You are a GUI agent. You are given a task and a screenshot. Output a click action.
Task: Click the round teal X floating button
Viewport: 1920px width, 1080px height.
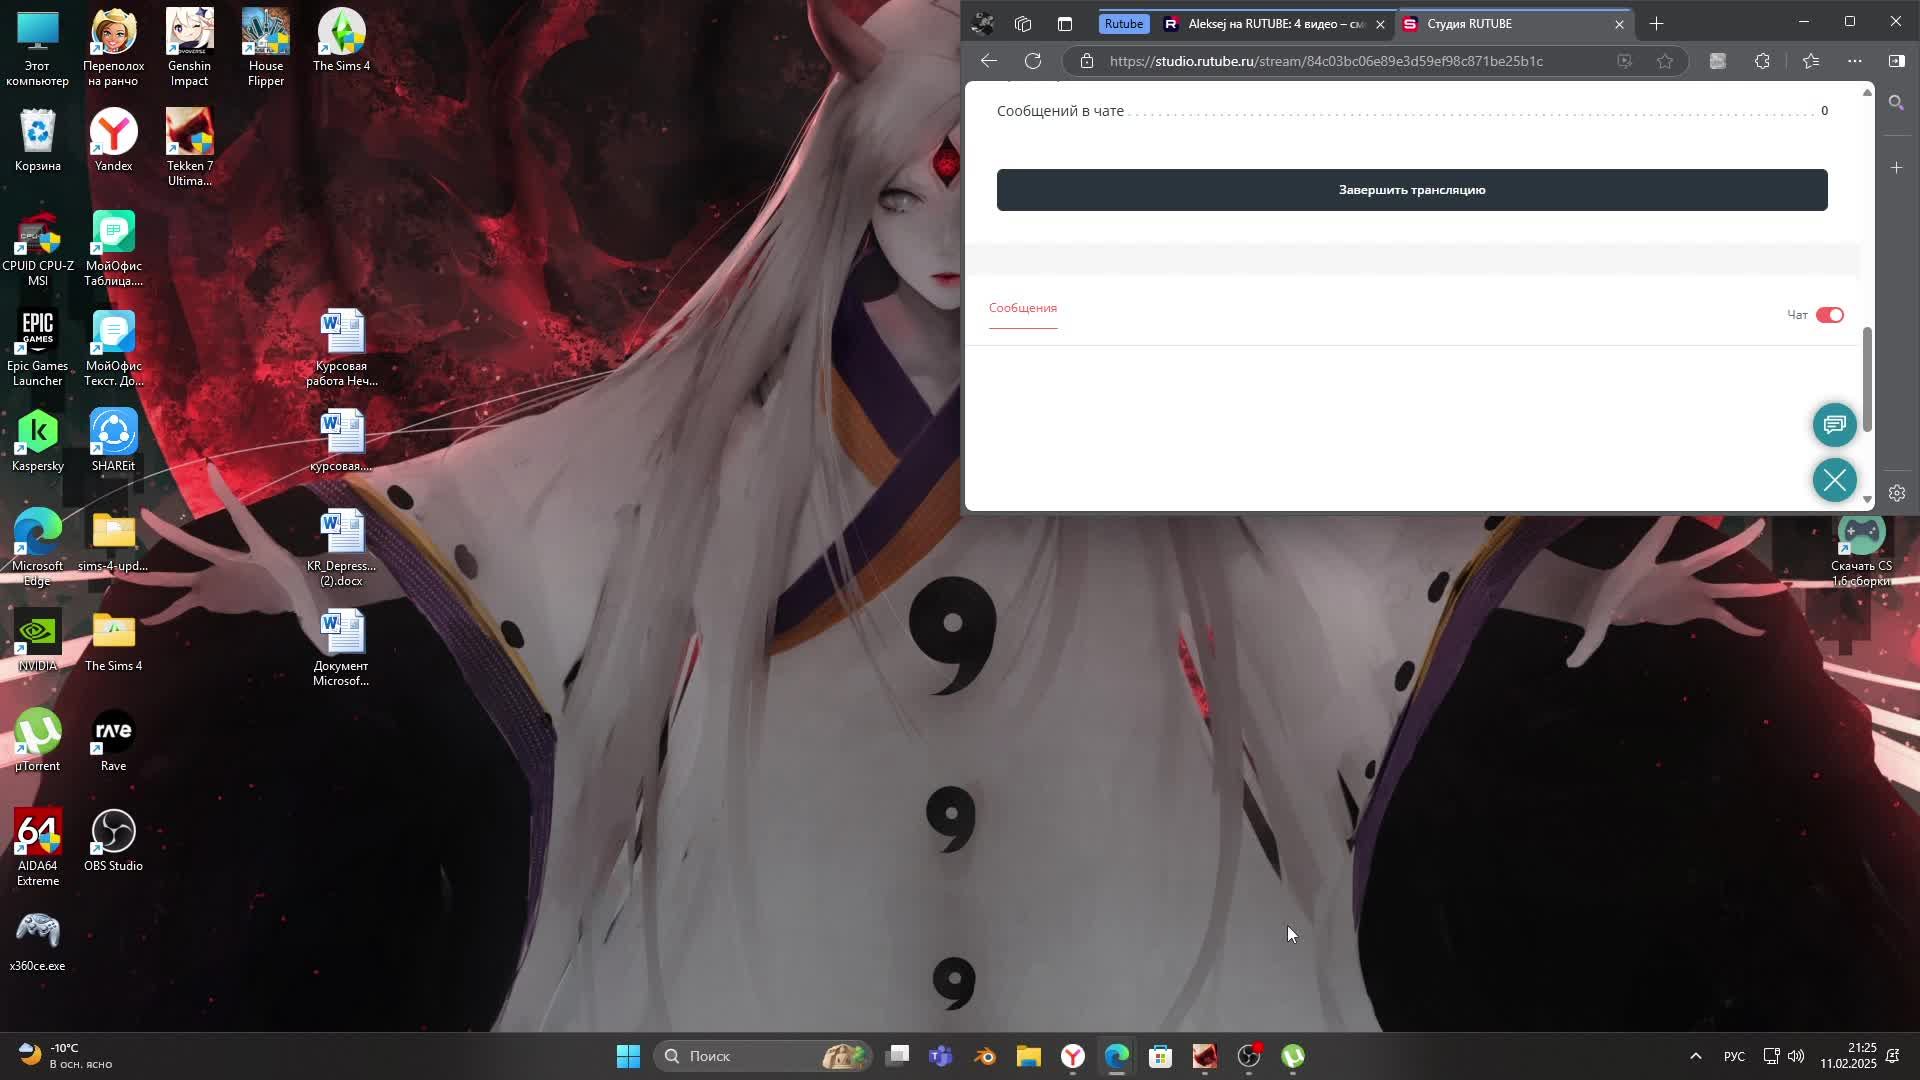coord(1834,481)
